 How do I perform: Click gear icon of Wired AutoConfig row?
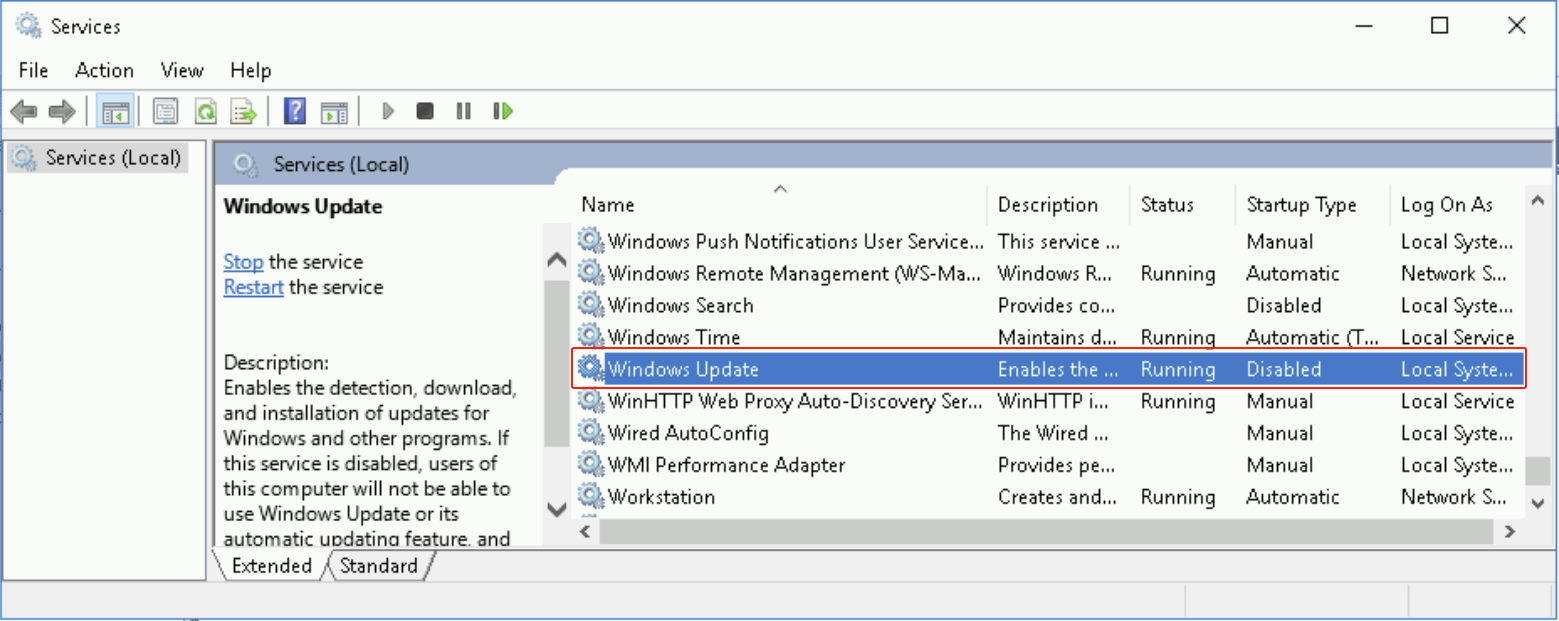pyautogui.click(x=591, y=433)
